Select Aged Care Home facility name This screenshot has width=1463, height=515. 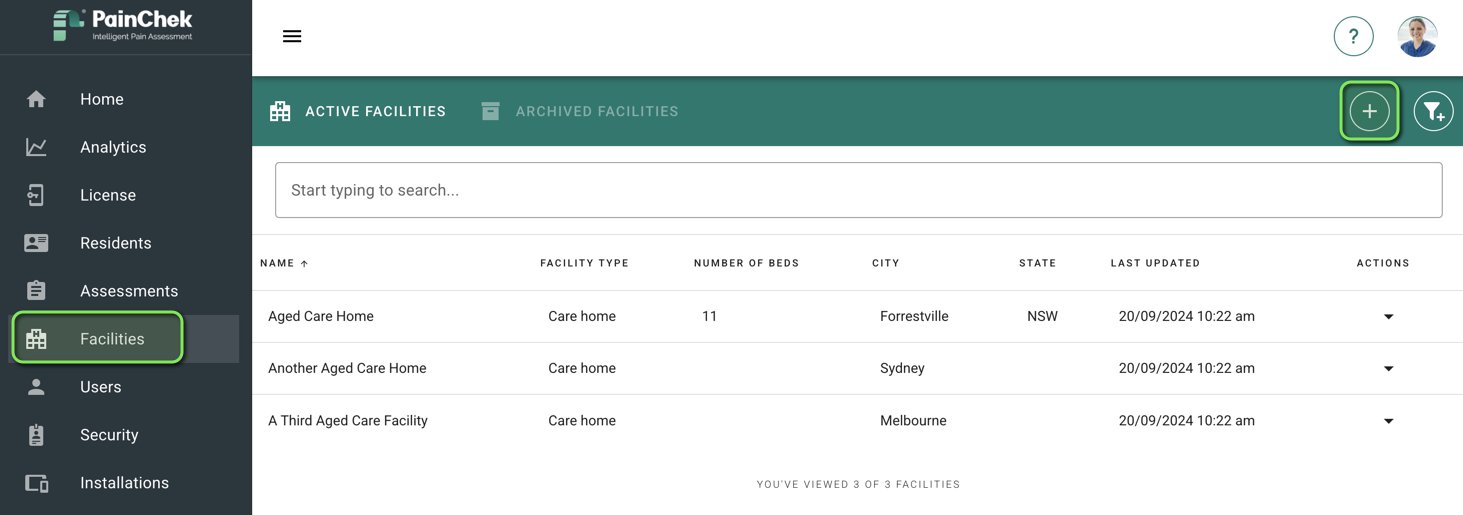click(x=320, y=316)
